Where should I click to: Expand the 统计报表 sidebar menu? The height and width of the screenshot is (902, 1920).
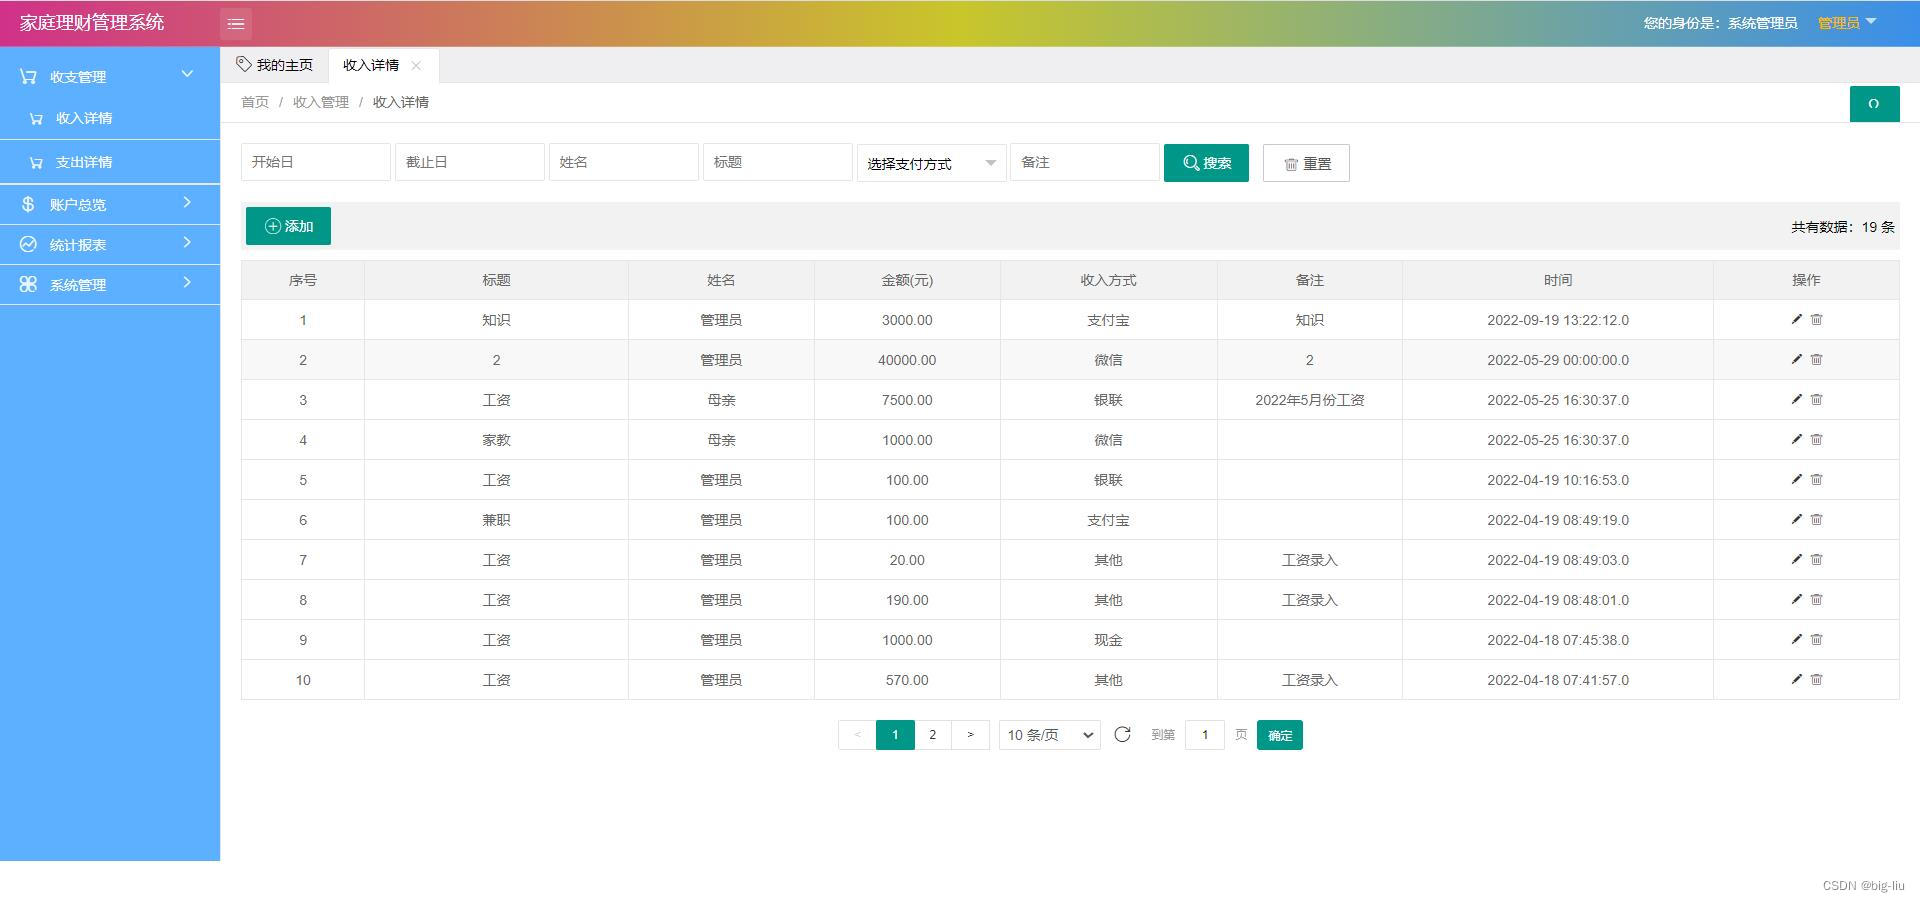click(x=110, y=244)
